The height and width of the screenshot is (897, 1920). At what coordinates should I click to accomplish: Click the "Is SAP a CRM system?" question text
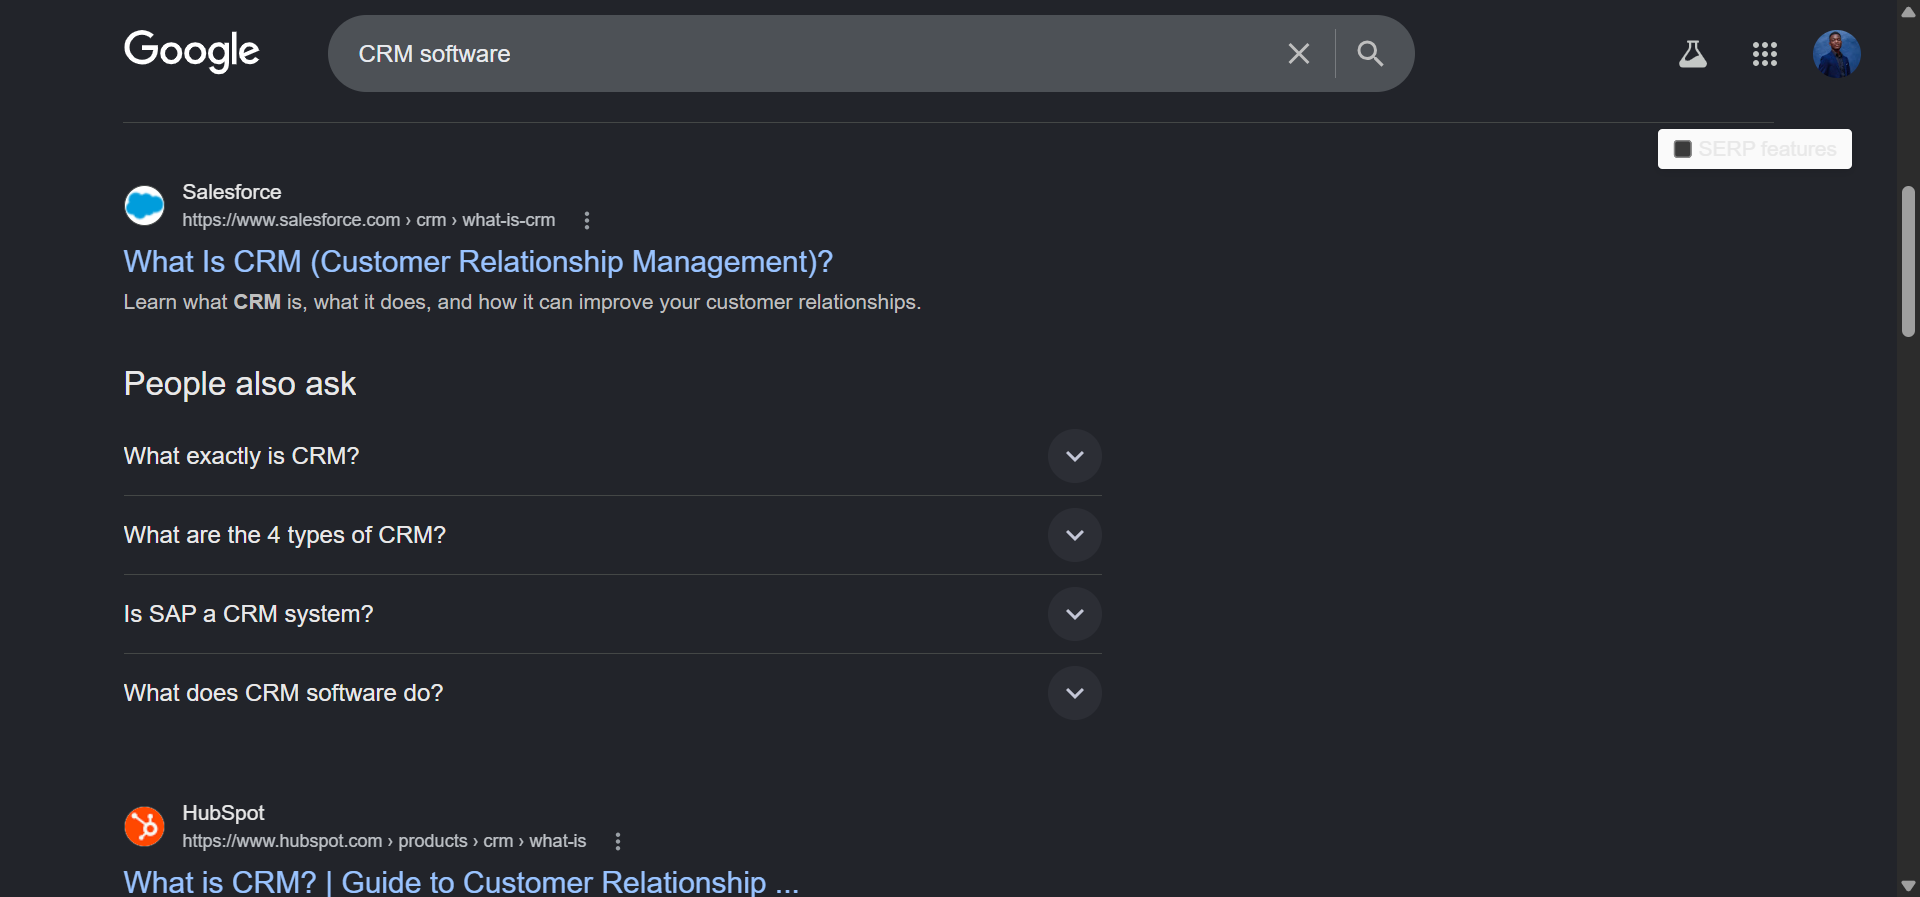click(248, 614)
